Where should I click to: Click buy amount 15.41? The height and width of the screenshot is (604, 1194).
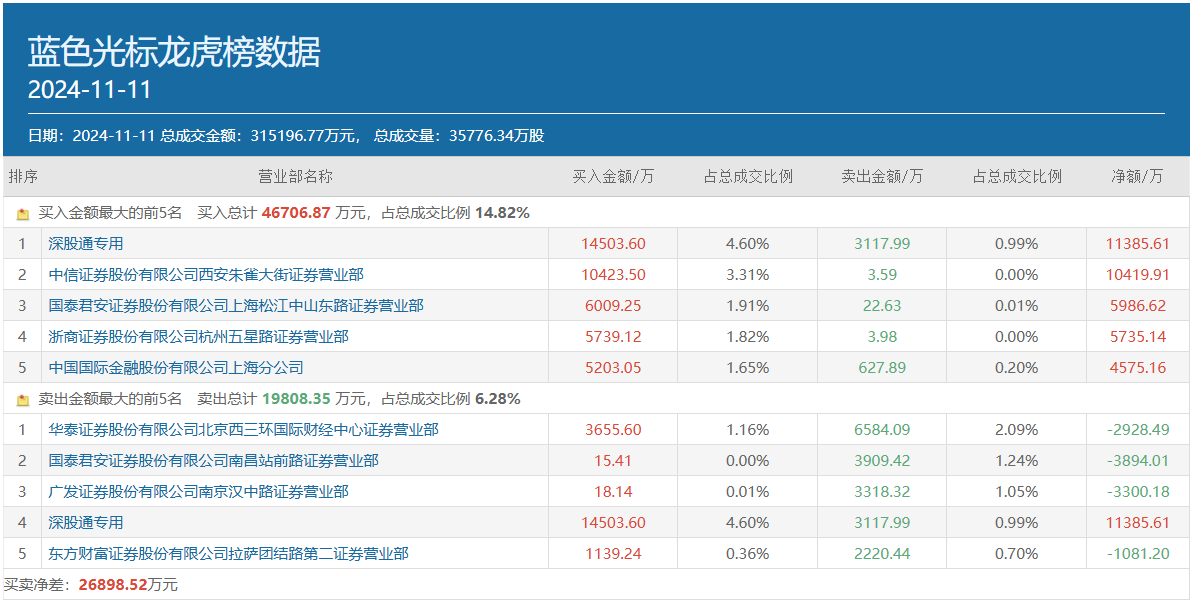(x=613, y=461)
